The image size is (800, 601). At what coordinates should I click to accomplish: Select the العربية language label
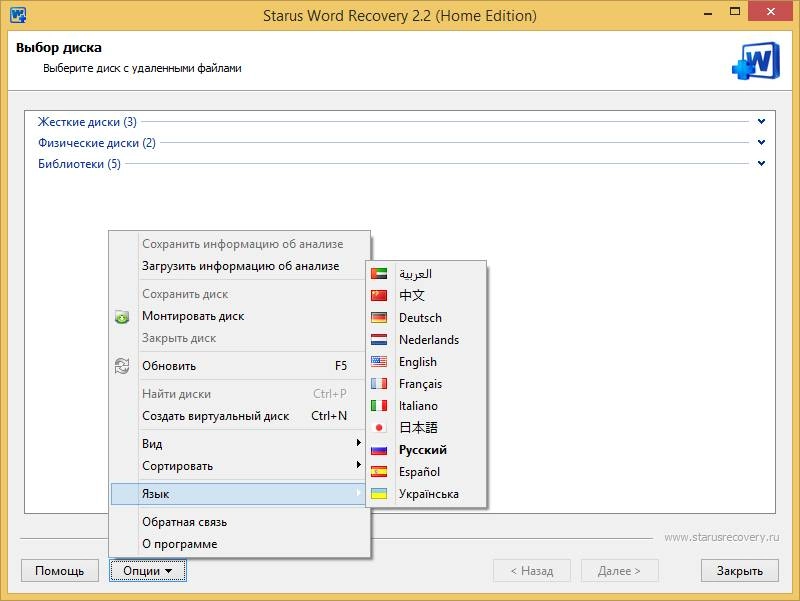[x=415, y=274]
